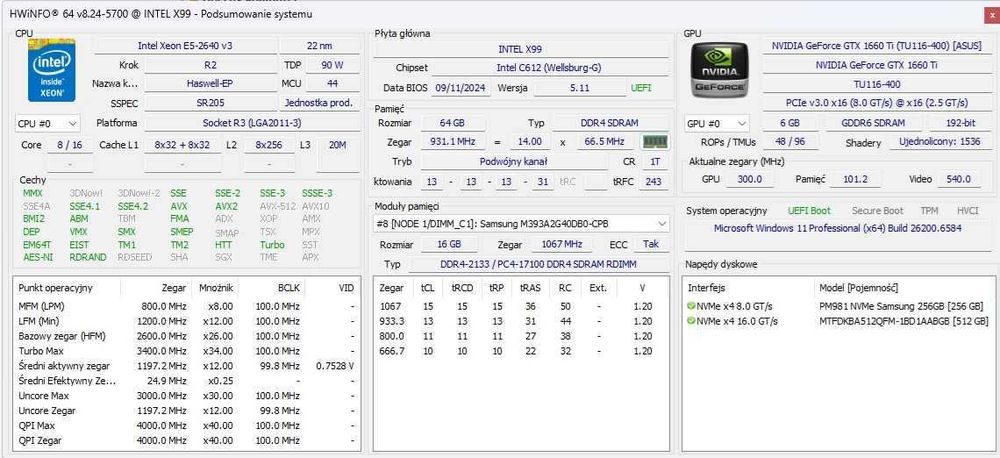Screen dimensions: 1000x458
Task: Click the R2 stepping value
Action: pyautogui.click(x=210, y=65)
